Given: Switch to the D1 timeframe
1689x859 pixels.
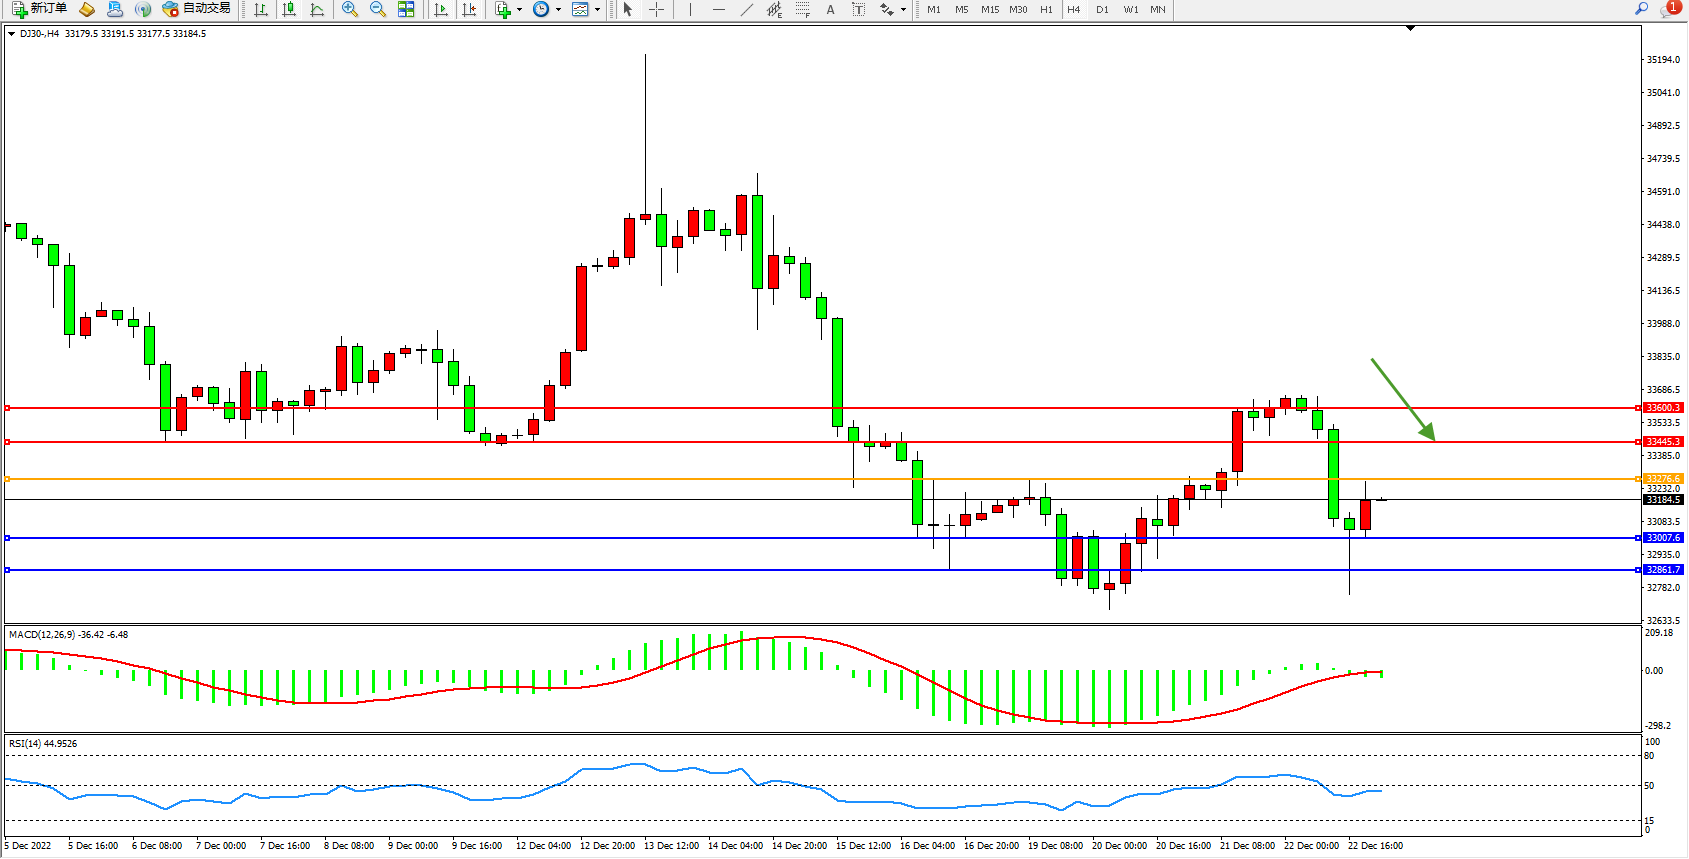Looking at the screenshot, I should 1102,9.
